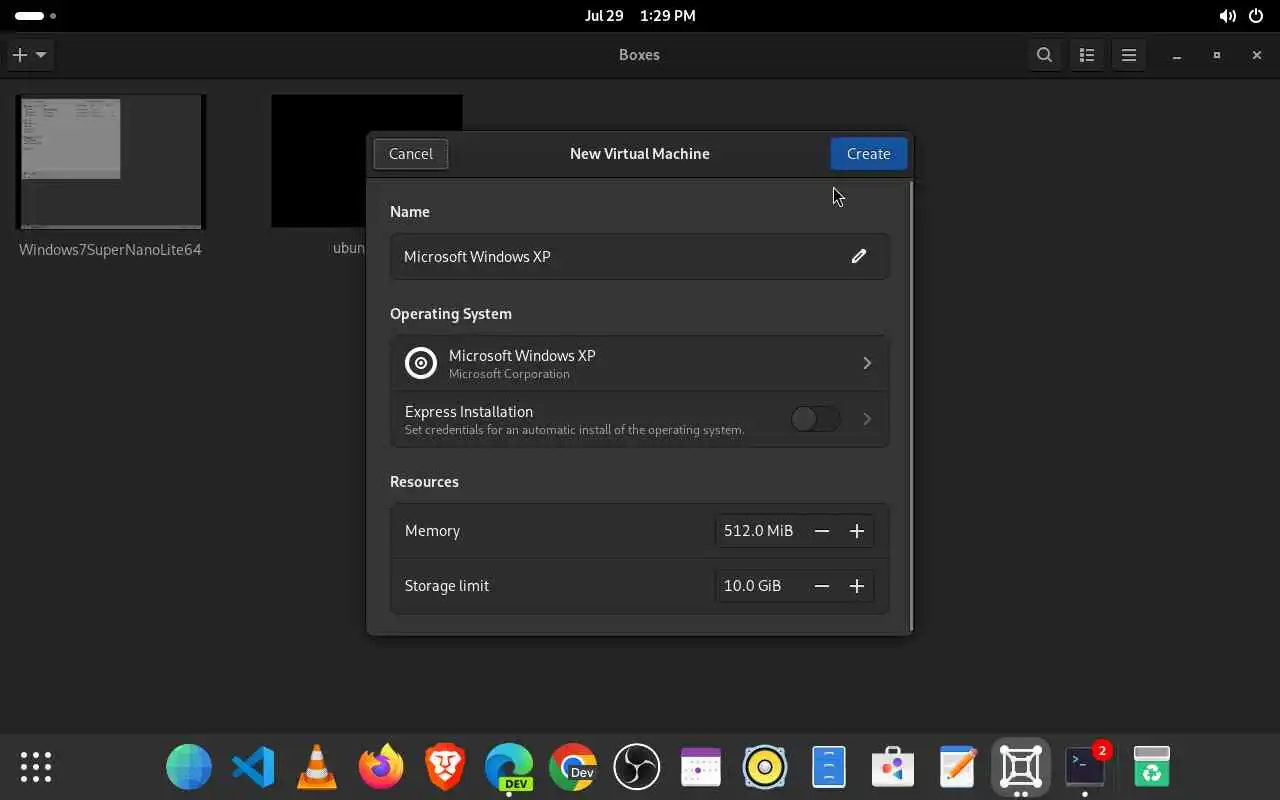Click the Windows7SuperNanoLite64 label

[x=110, y=249]
